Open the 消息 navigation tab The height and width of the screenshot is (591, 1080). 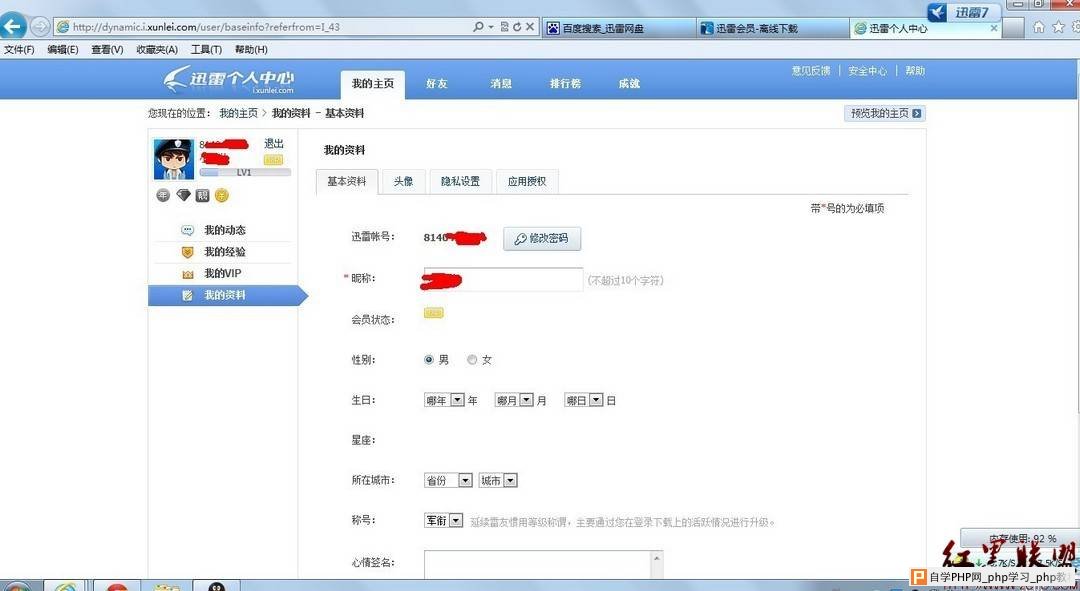[x=501, y=84]
